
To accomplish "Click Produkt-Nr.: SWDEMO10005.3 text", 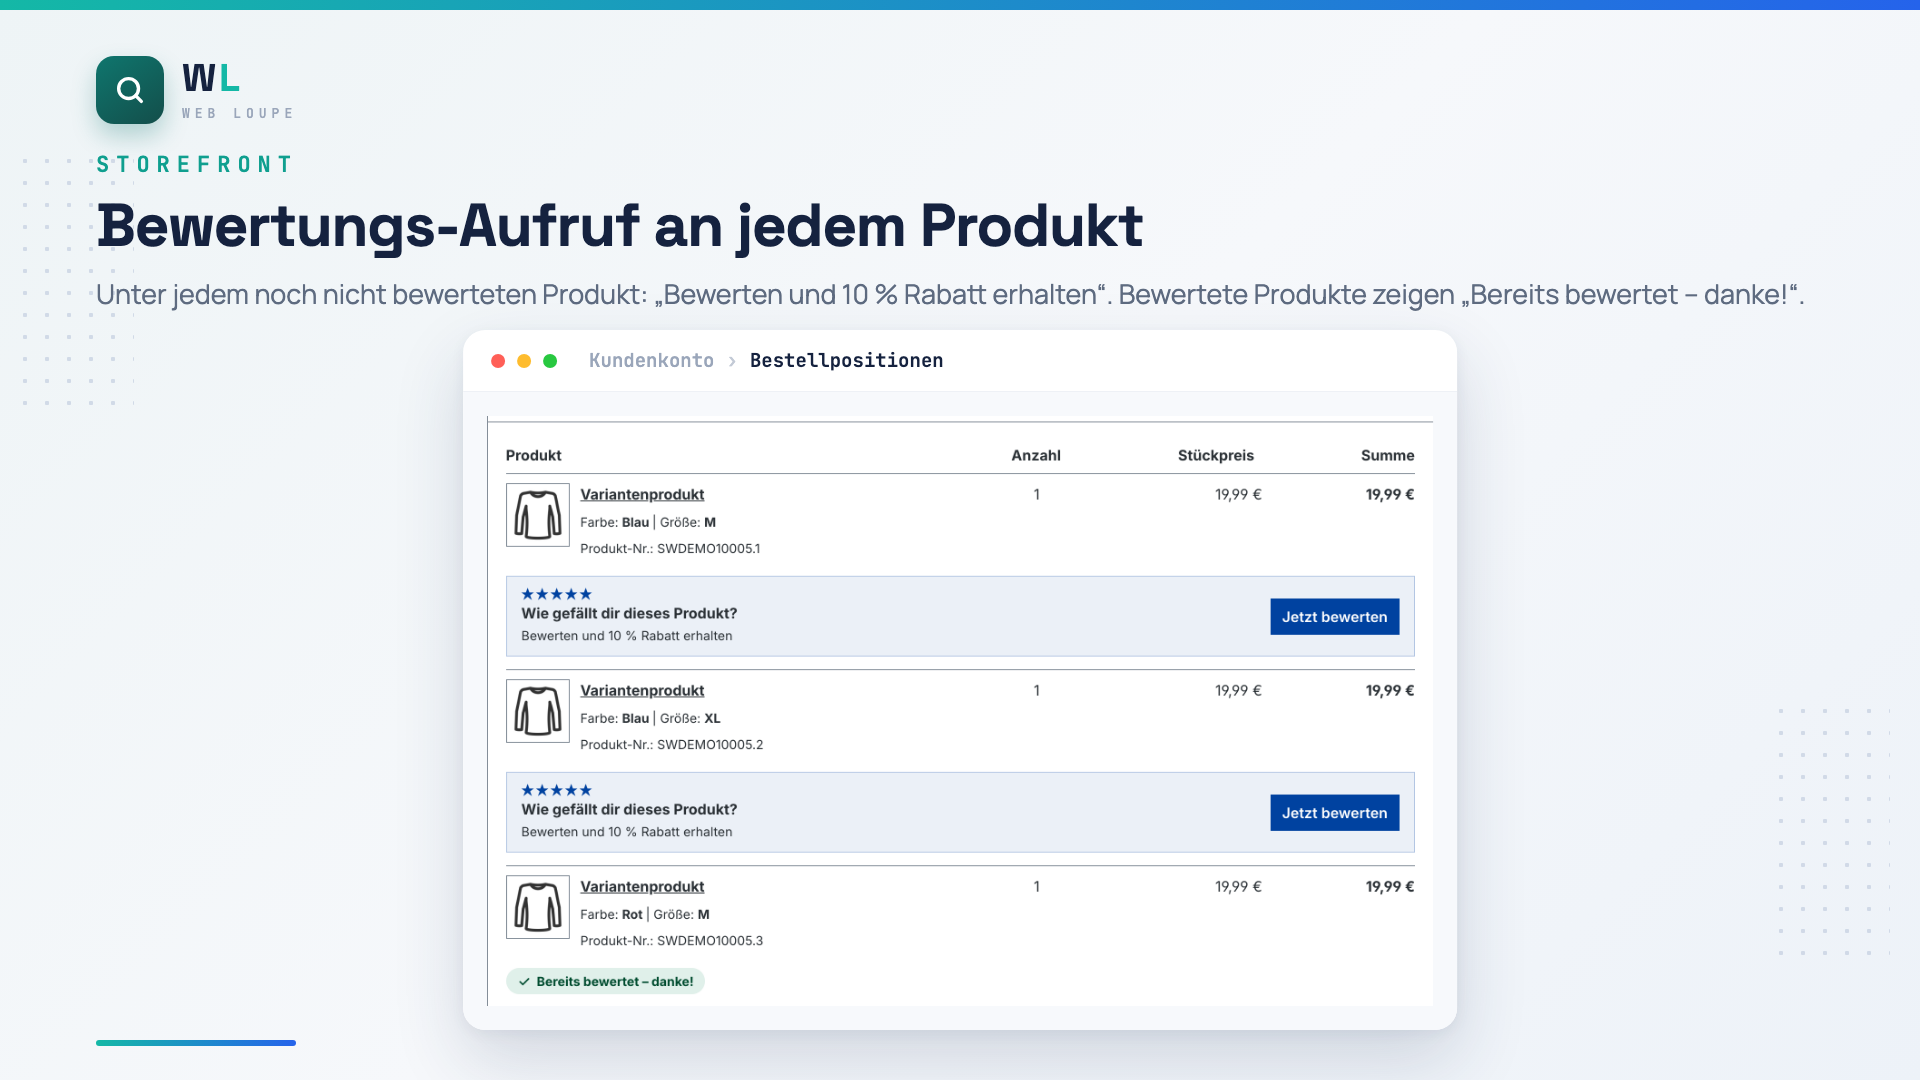I will [671, 940].
